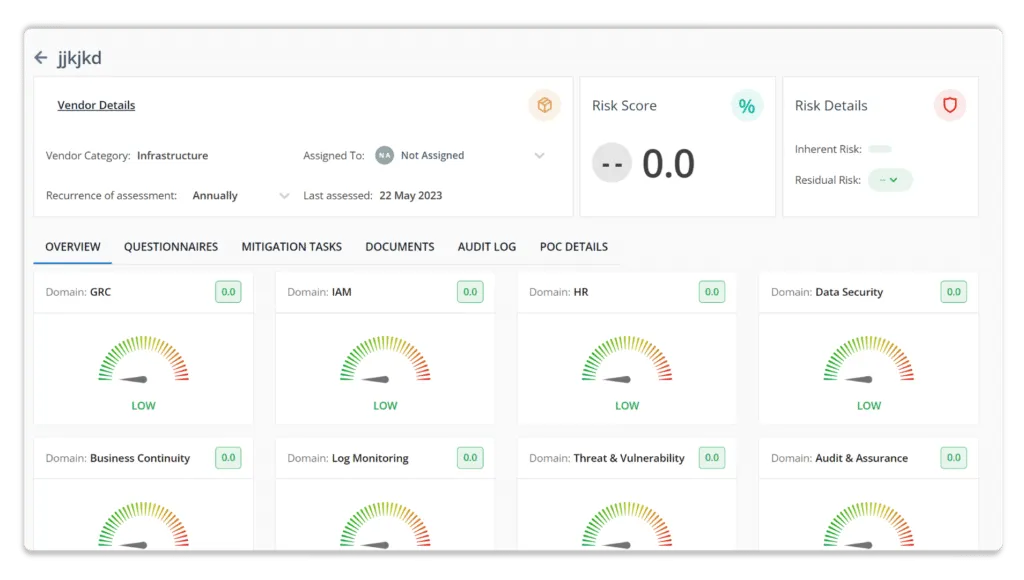Click the red shield Risk Details icon
This screenshot has width=1024, height=580.
[950, 105]
